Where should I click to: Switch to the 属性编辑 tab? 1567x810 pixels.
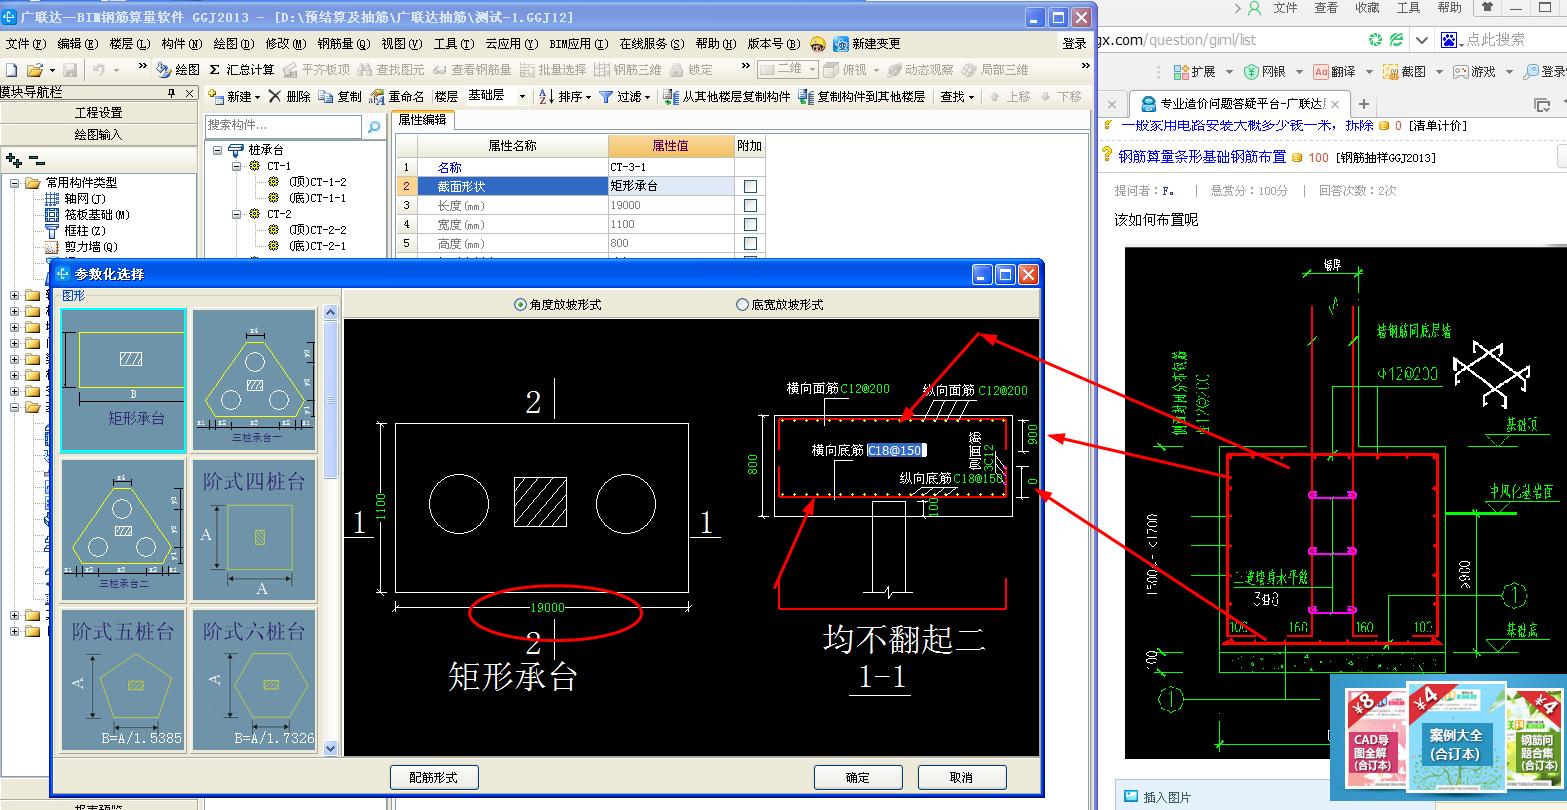click(x=423, y=119)
